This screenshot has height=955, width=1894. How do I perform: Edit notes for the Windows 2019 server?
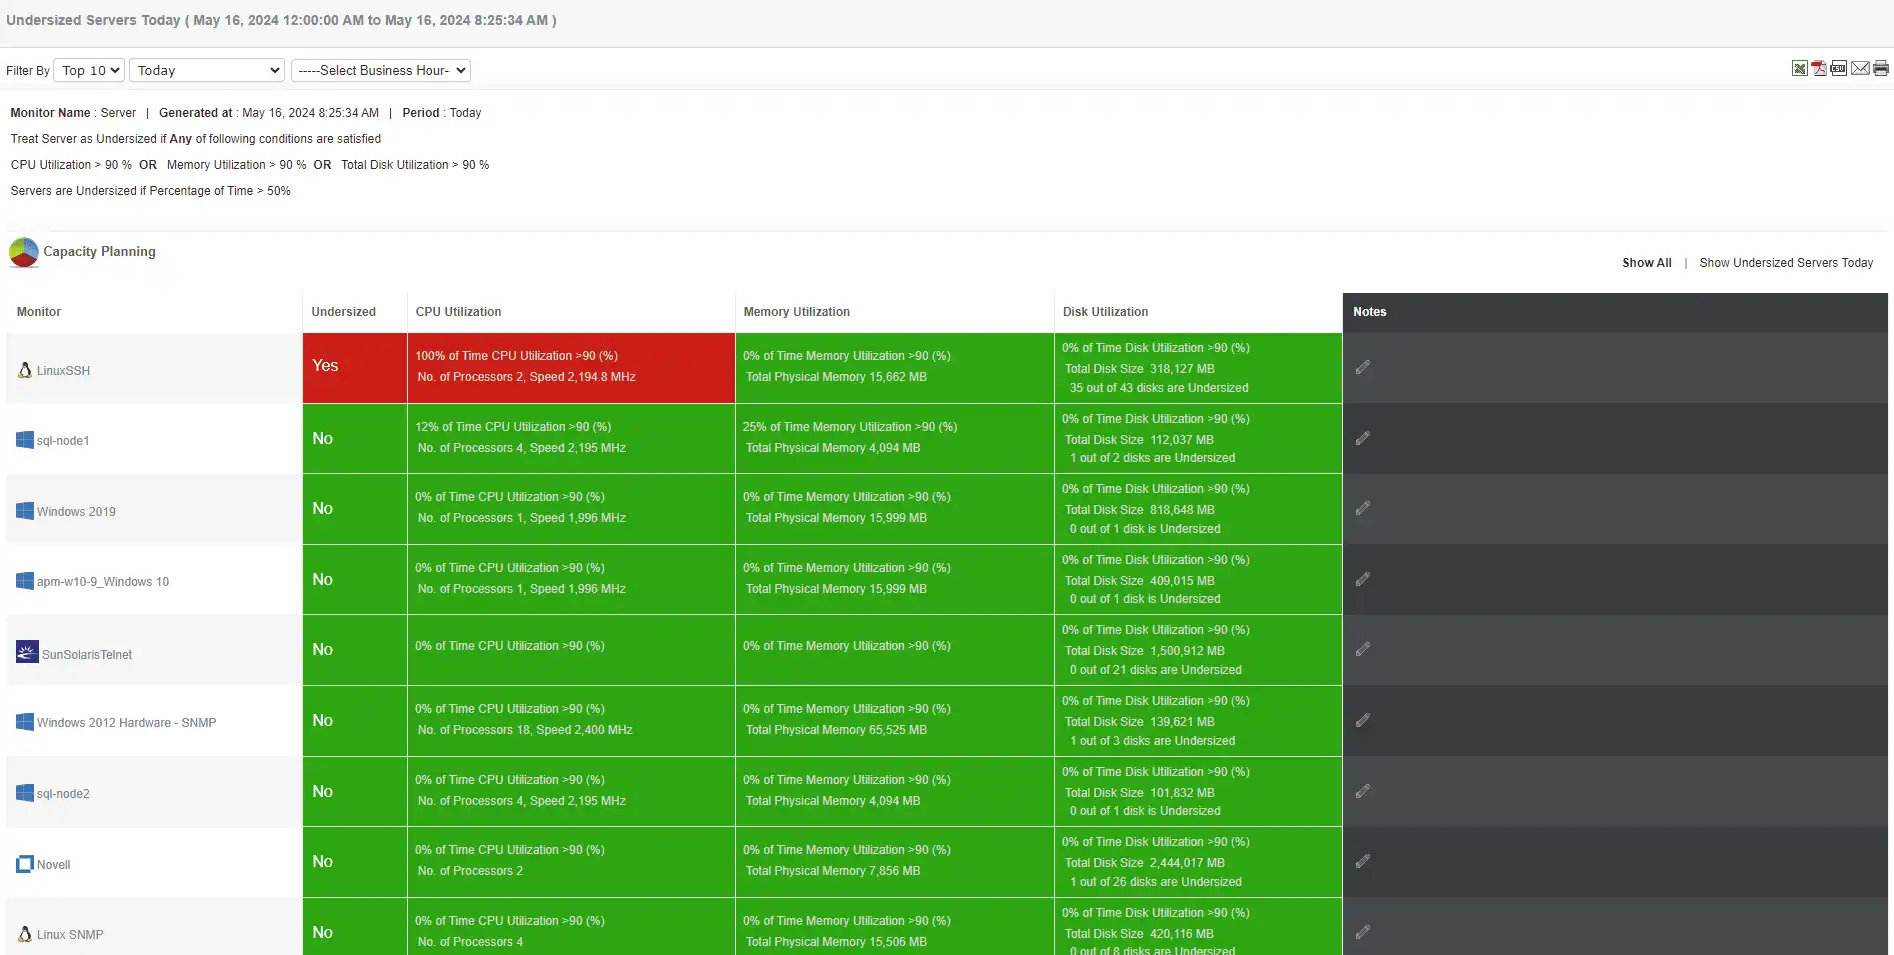point(1363,508)
